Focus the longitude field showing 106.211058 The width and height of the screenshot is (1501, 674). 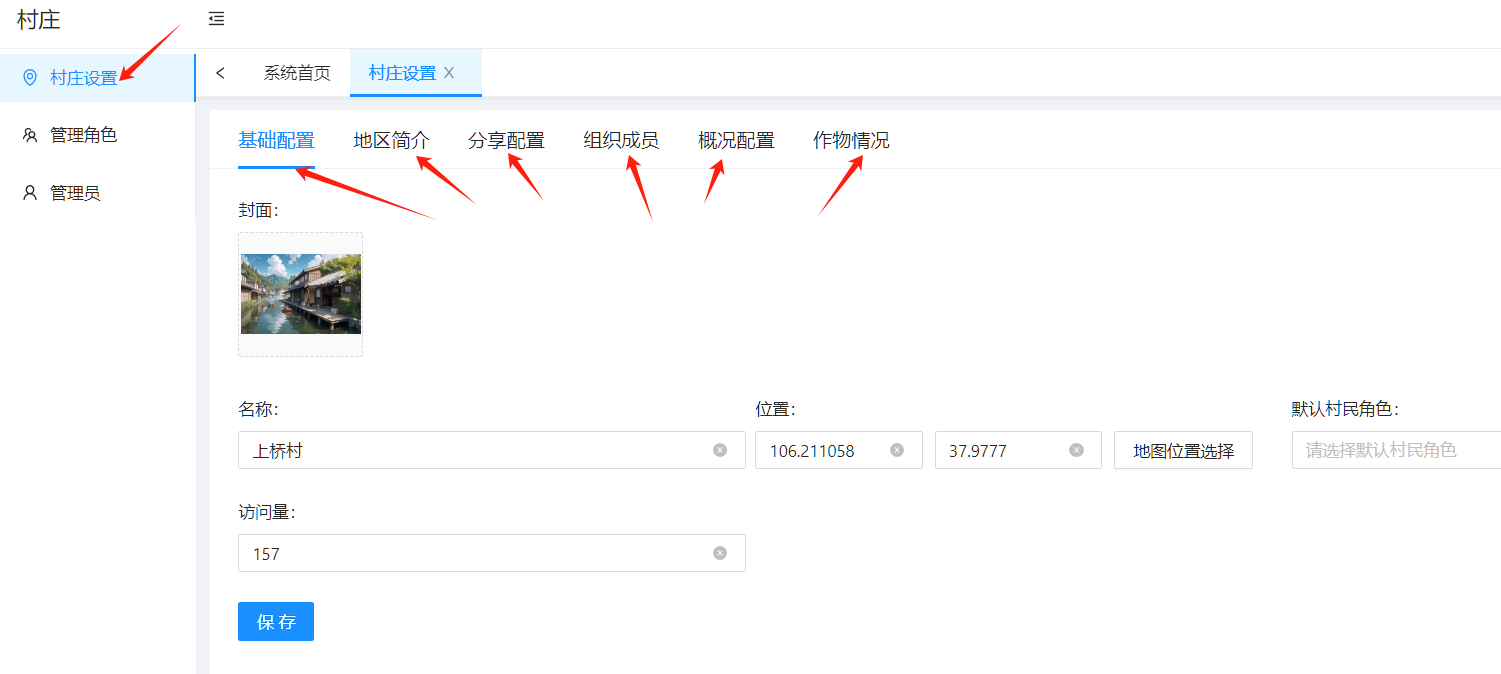click(839, 450)
